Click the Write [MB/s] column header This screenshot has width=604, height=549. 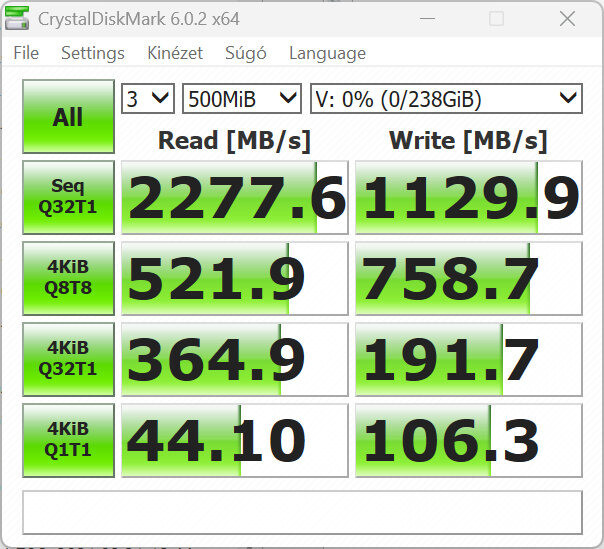coord(468,141)
